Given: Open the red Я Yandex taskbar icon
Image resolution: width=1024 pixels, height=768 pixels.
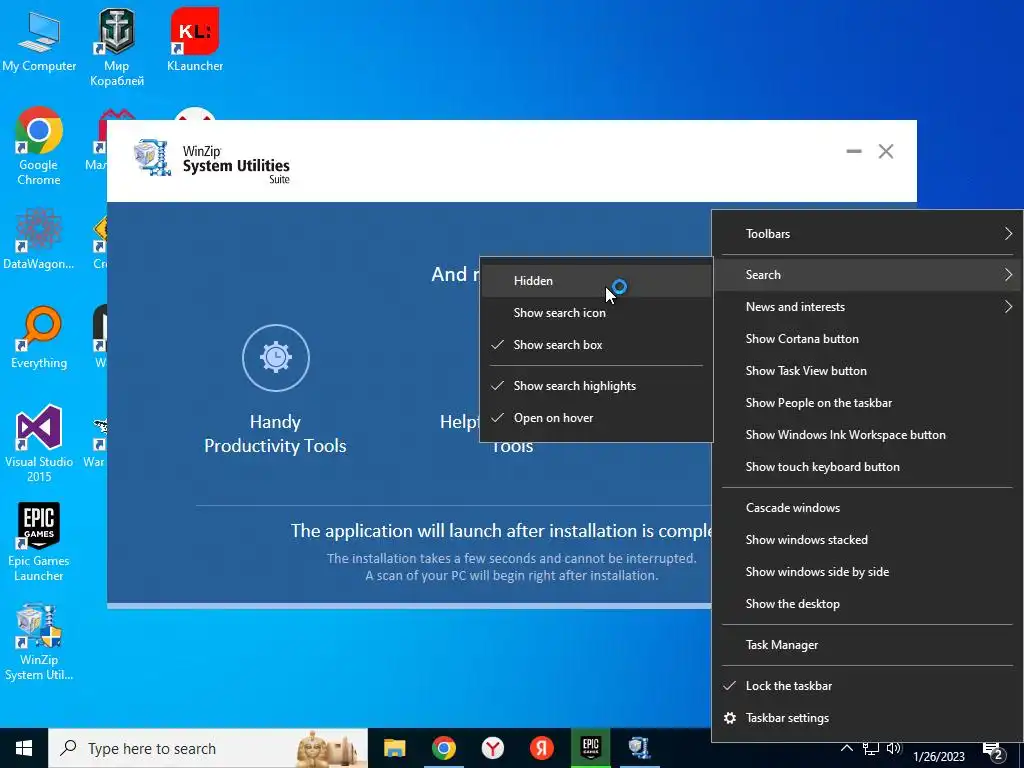Looking at the screenshot, I should [x=541, y=748].
